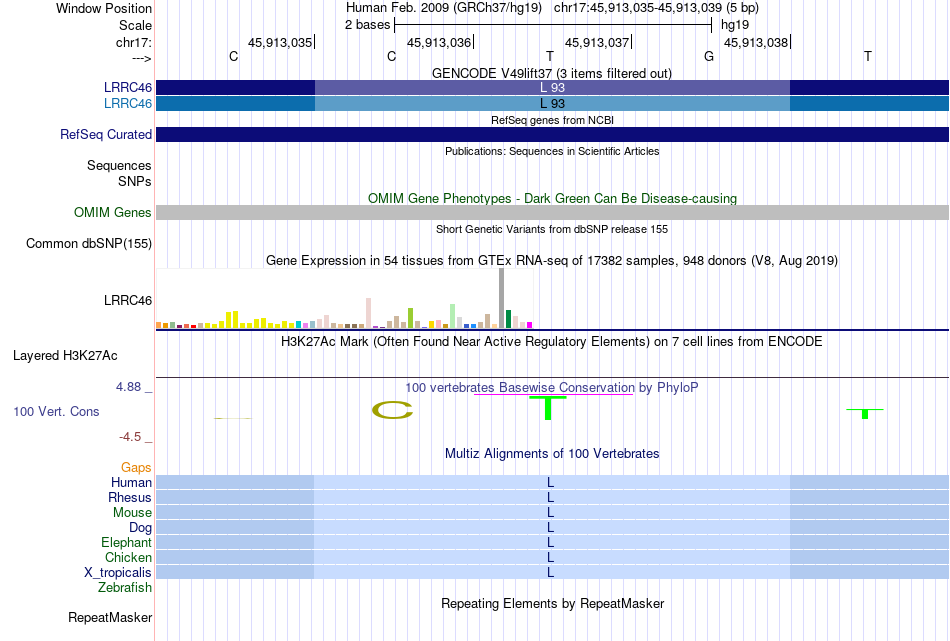Click the base G in sequence row
This screenshot has width=950, height=641.
pos(709,56)
